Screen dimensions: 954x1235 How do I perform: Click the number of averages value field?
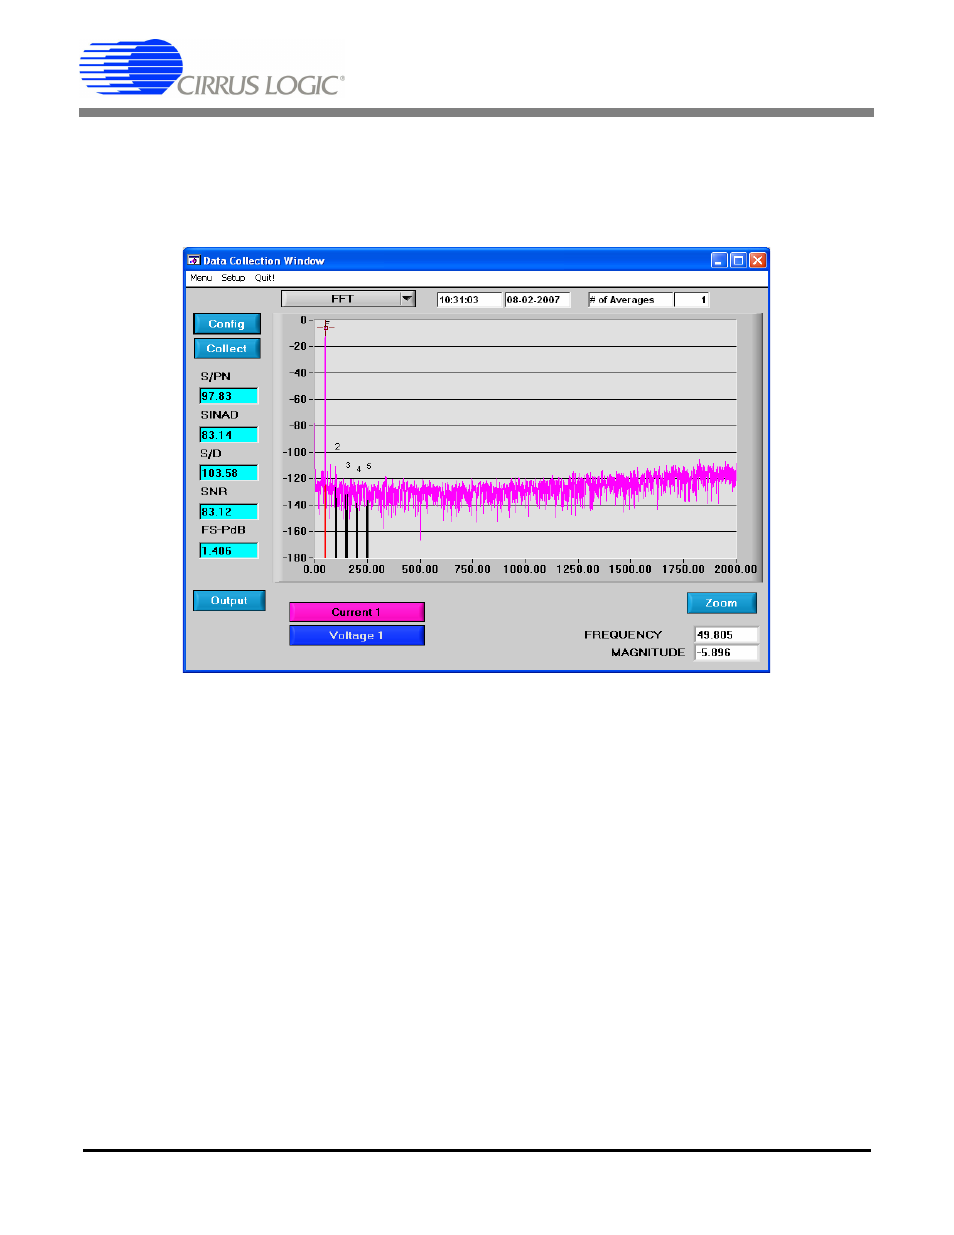(x=691, y=300)
